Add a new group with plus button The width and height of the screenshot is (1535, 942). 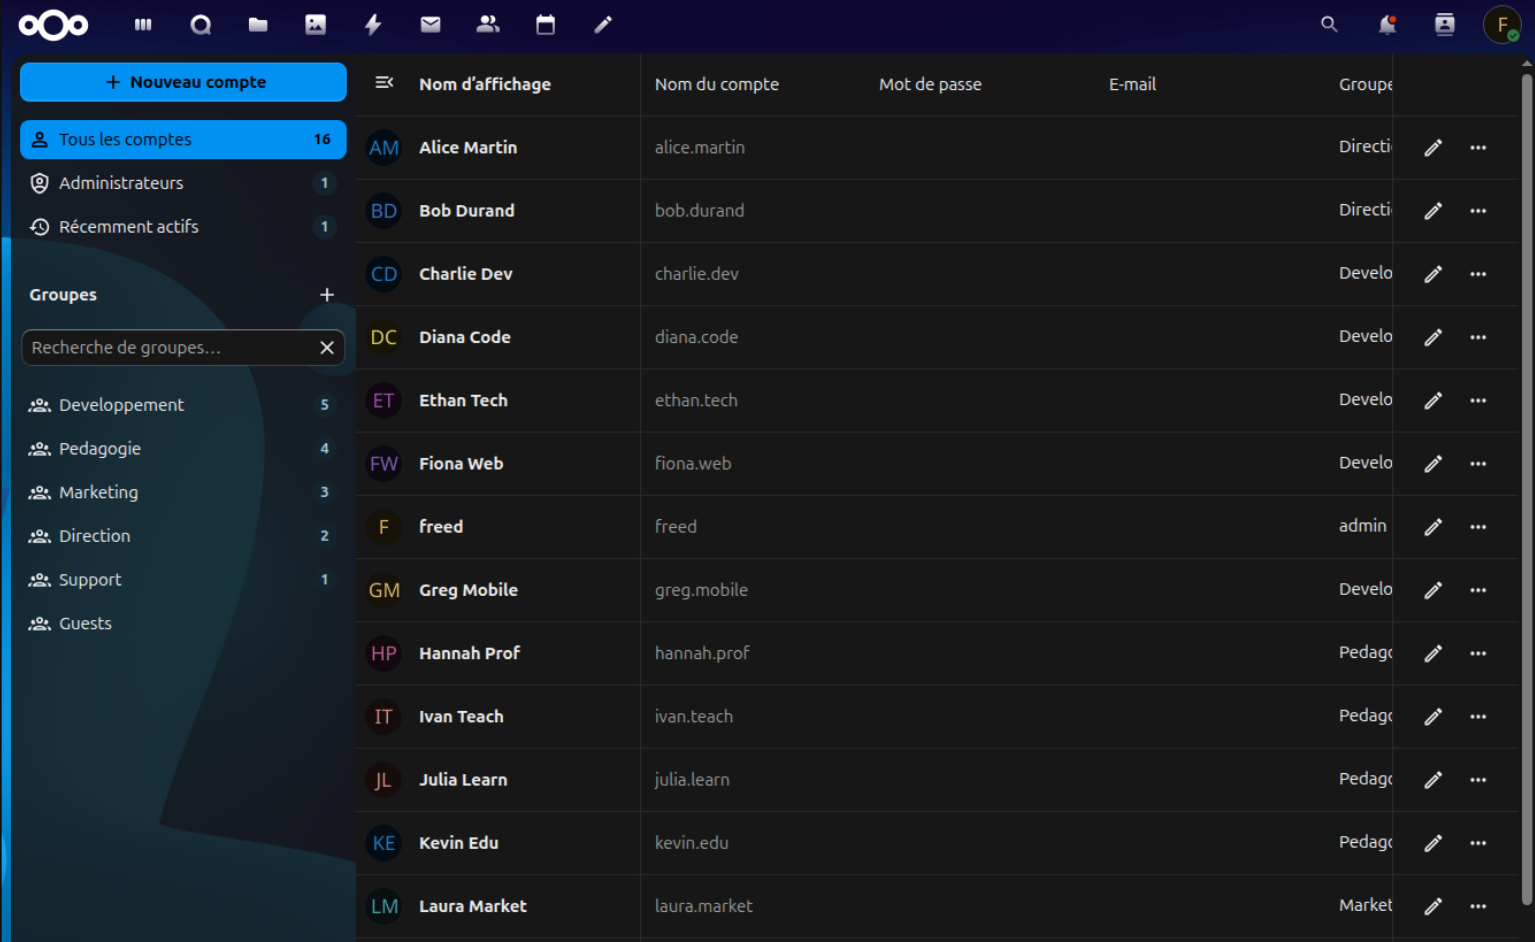tap(327, 295)
